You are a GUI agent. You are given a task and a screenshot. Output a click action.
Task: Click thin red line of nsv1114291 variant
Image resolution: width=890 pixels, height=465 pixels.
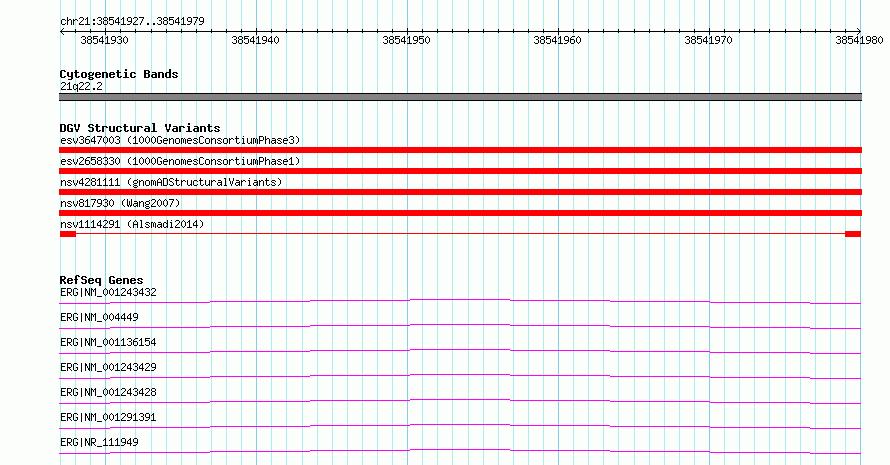(x=460, y=234)
